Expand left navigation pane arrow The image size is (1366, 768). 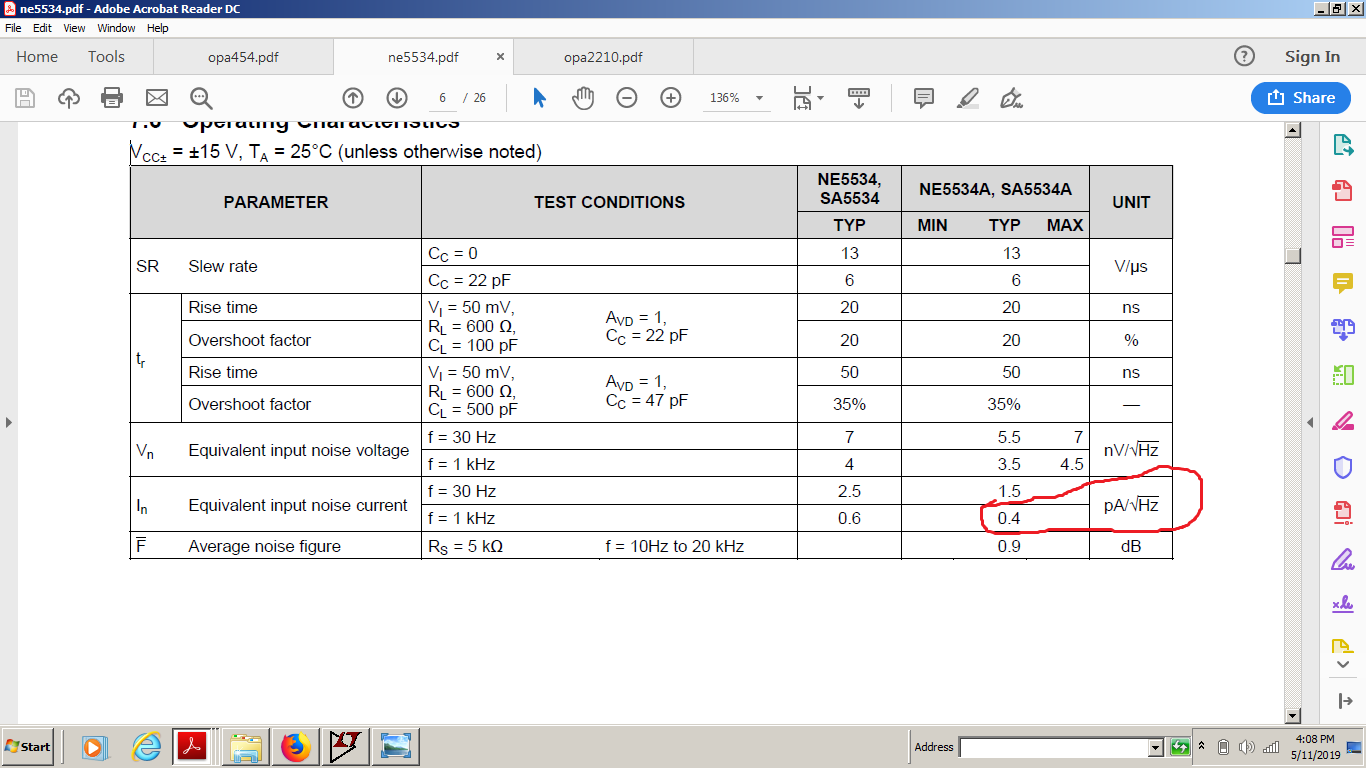(x=8, y=423)
